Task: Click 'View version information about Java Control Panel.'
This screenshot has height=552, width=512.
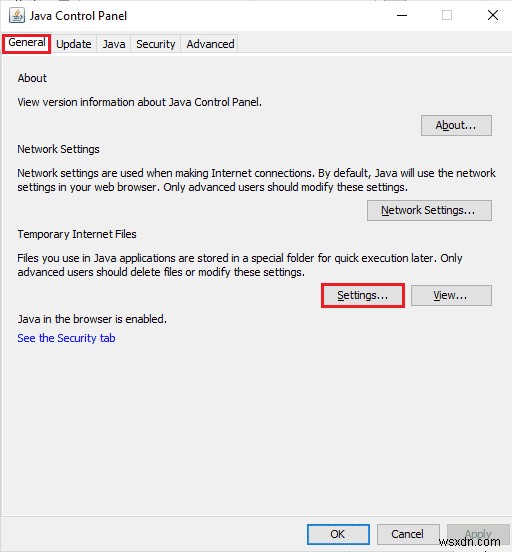Action: click(x=139, y=102)
